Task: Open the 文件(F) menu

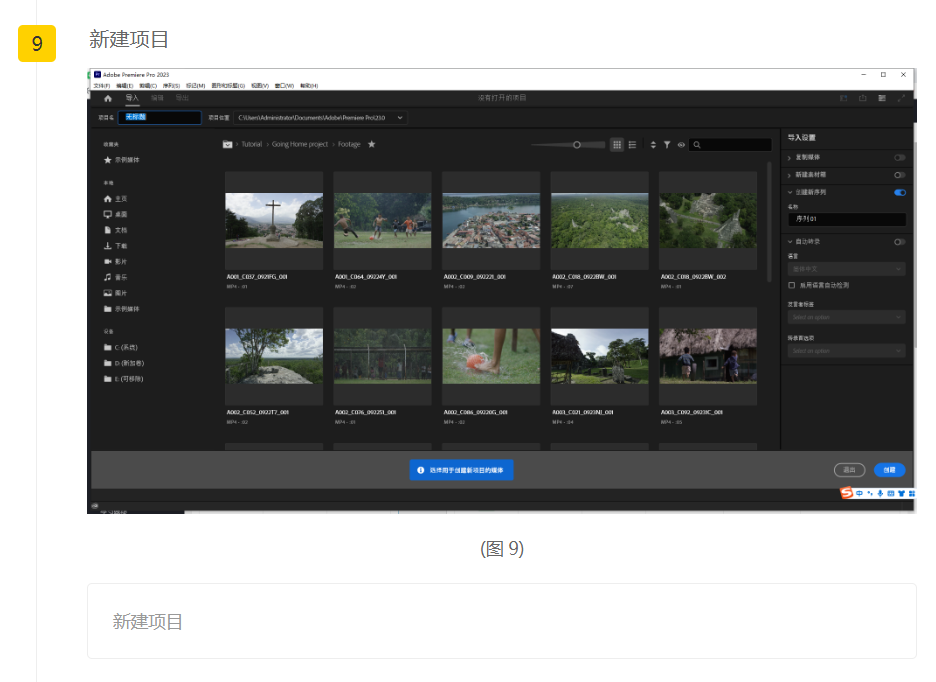Action: click(101, 86)
